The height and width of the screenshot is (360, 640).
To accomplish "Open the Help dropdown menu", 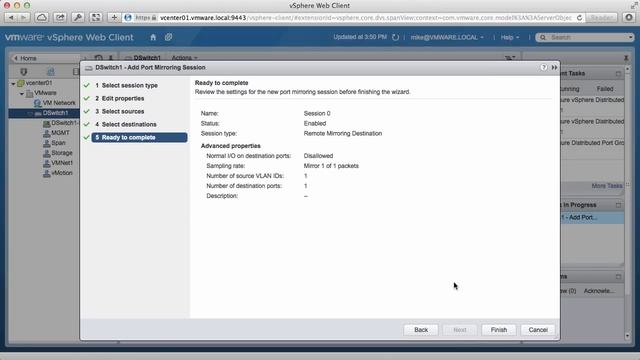I will [509, 37].
